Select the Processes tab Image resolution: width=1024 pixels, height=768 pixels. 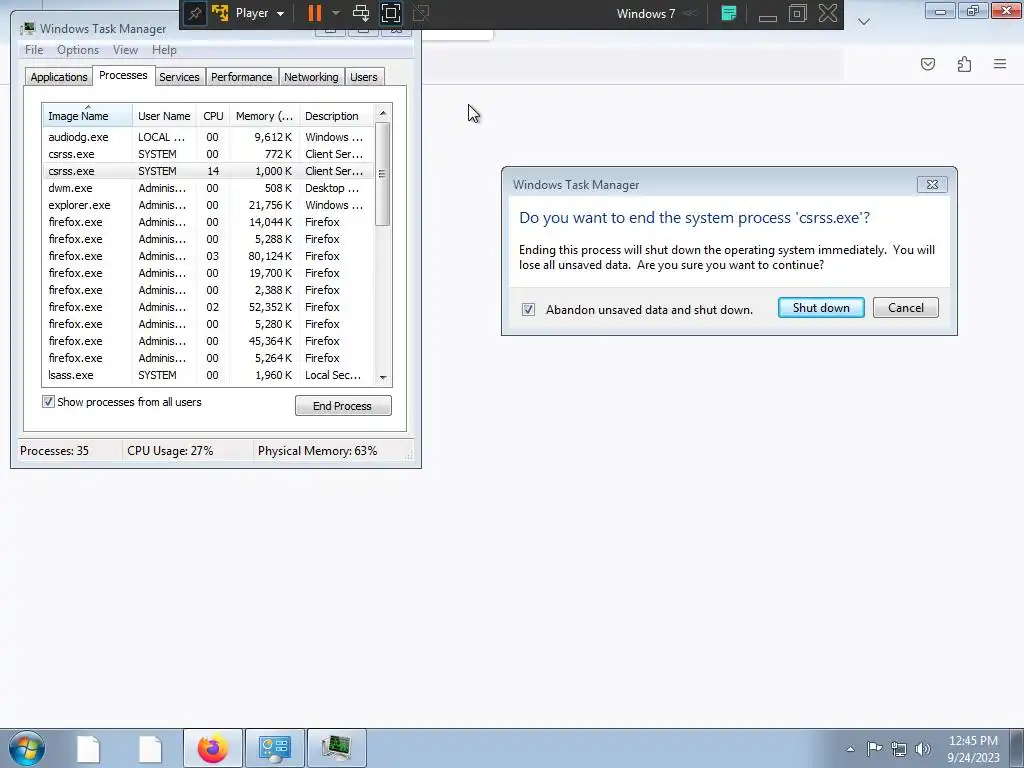tap(123, 75)
